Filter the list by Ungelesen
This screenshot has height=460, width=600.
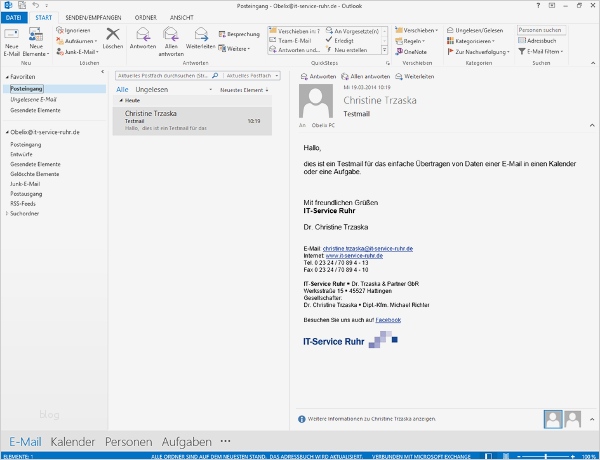152,90
